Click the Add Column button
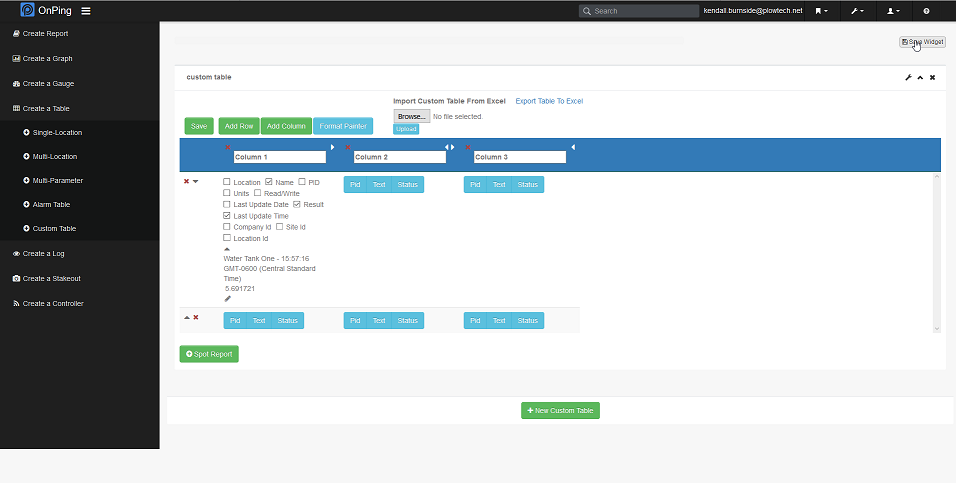This screenshot has height=483, width=956. (x=286, y=126)
